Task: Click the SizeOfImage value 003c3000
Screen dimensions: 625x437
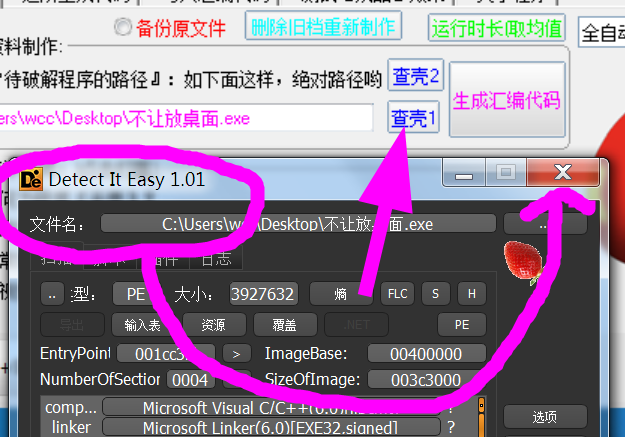Action: 426,380
